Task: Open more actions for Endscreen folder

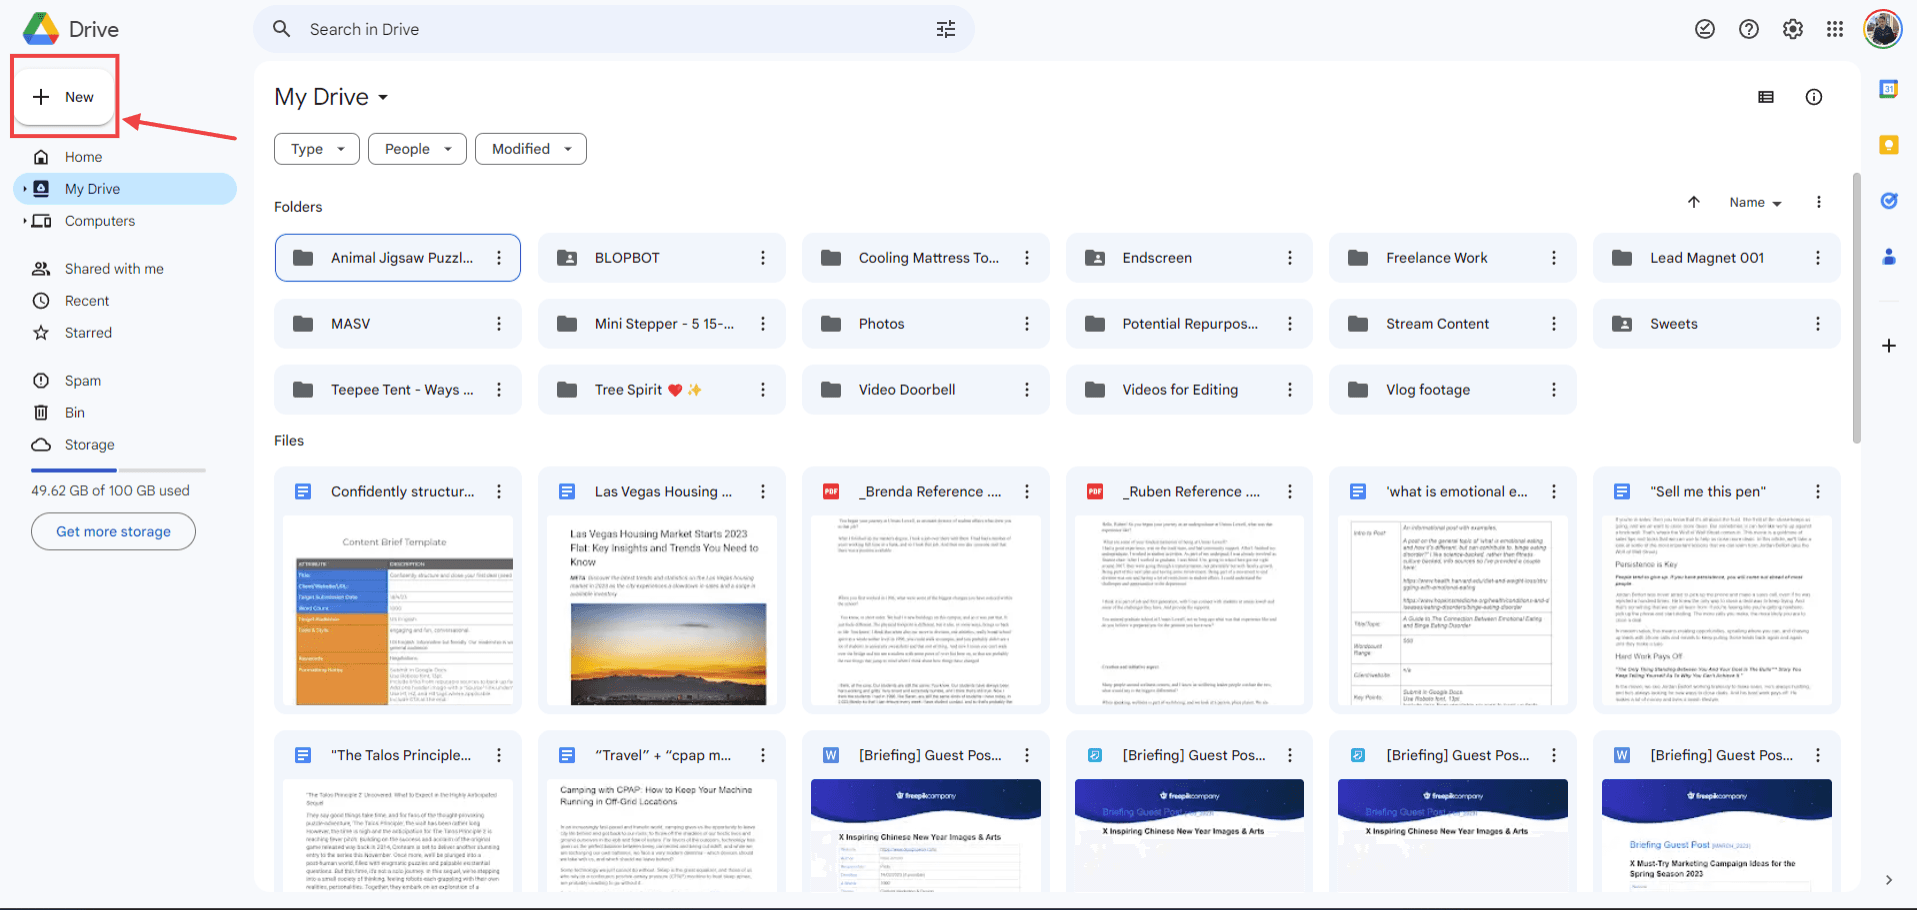Action: (x=1290, y=258)
